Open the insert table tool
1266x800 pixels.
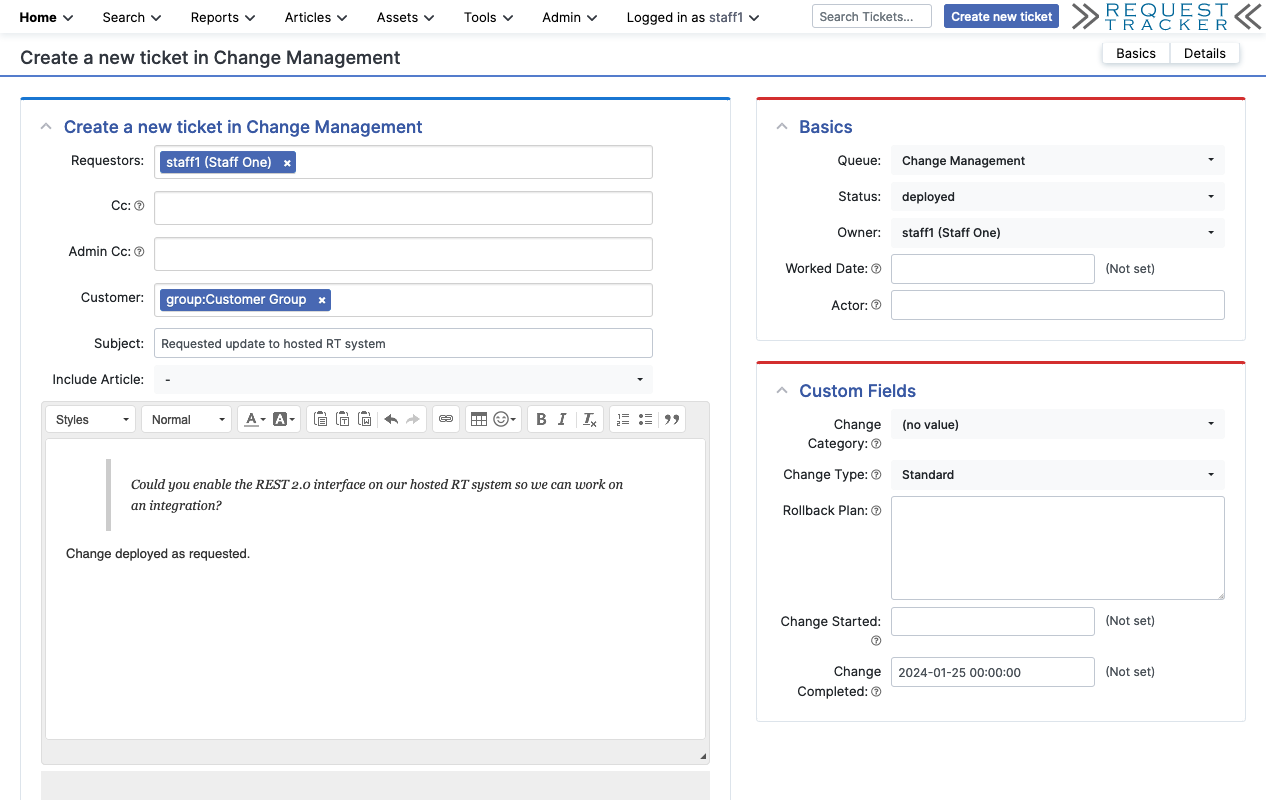click(x=478, y=419)
